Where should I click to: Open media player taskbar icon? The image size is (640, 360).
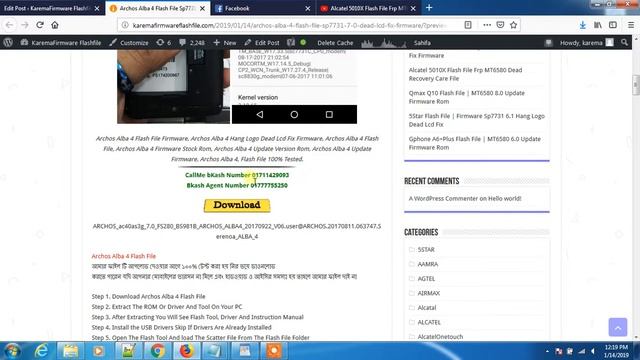pos(98,351)
